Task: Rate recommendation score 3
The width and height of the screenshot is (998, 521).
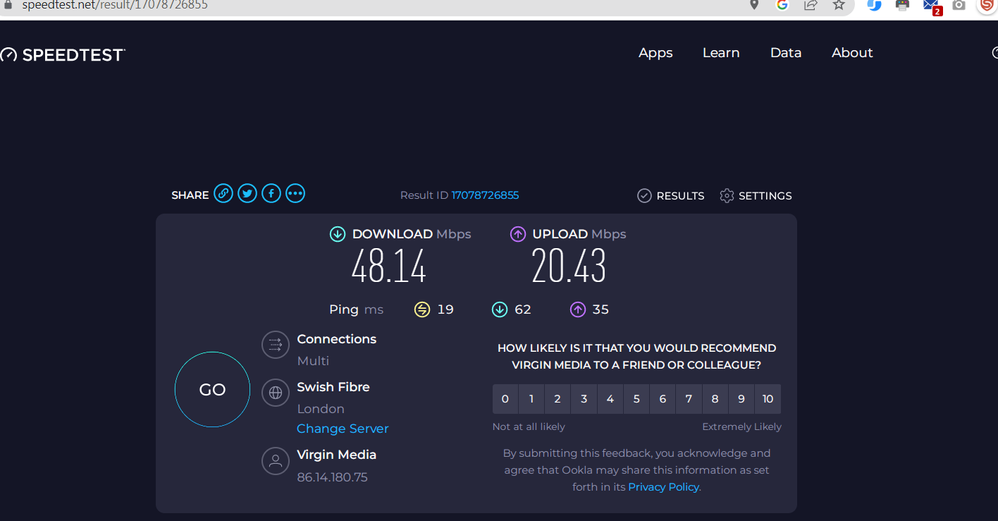Action: (x=584, y=399)
